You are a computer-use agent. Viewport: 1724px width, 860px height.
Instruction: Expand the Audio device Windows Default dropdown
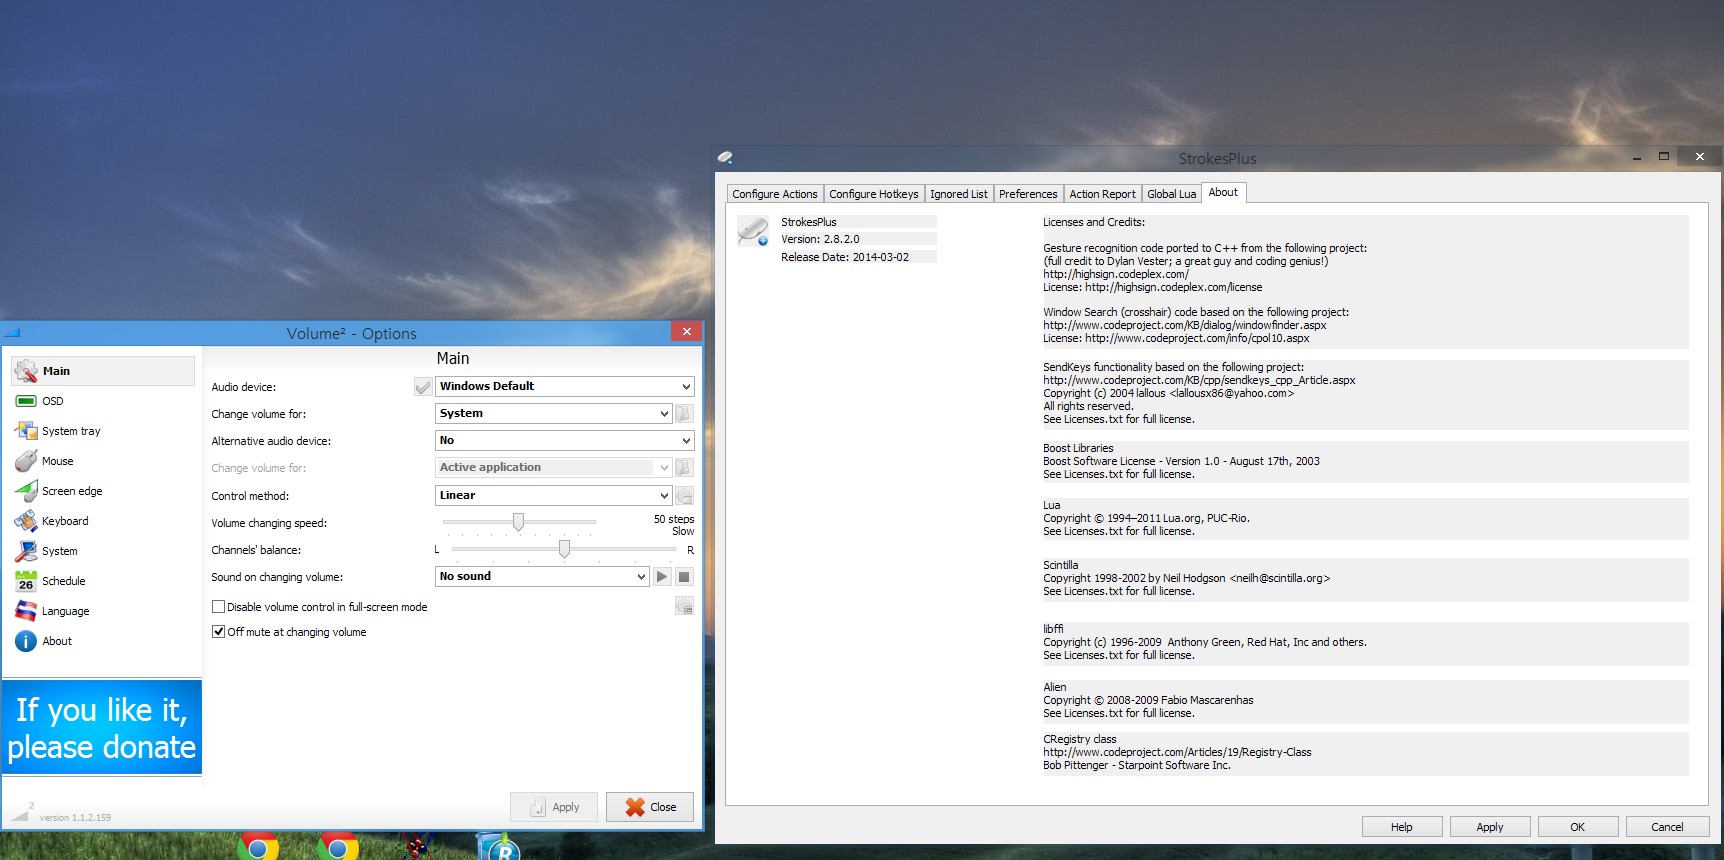click(565, 386)
